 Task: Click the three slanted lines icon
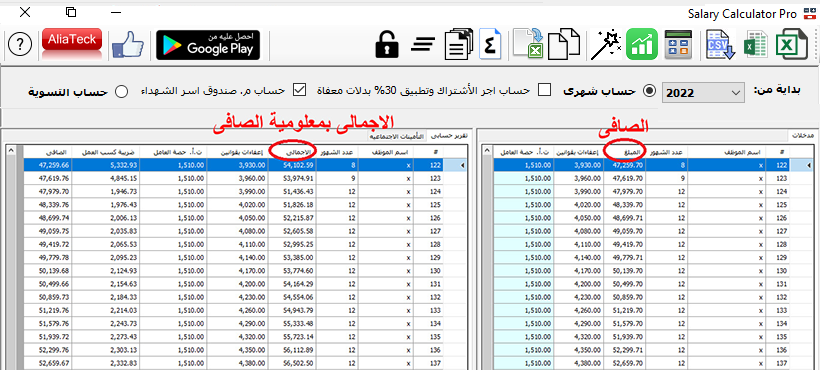click(x=423, y=45)
